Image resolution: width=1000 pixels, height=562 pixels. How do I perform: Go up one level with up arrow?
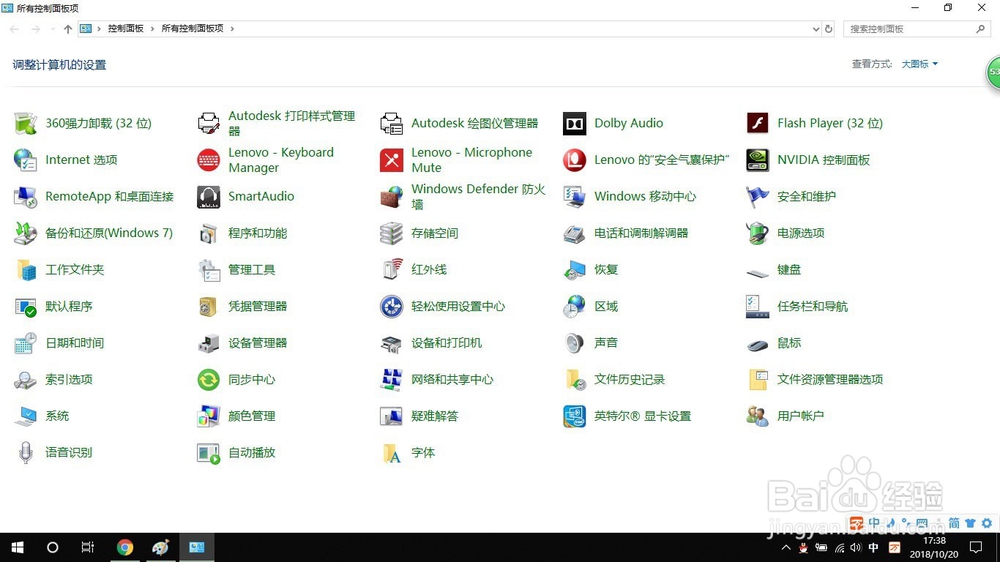click(68, 29)
